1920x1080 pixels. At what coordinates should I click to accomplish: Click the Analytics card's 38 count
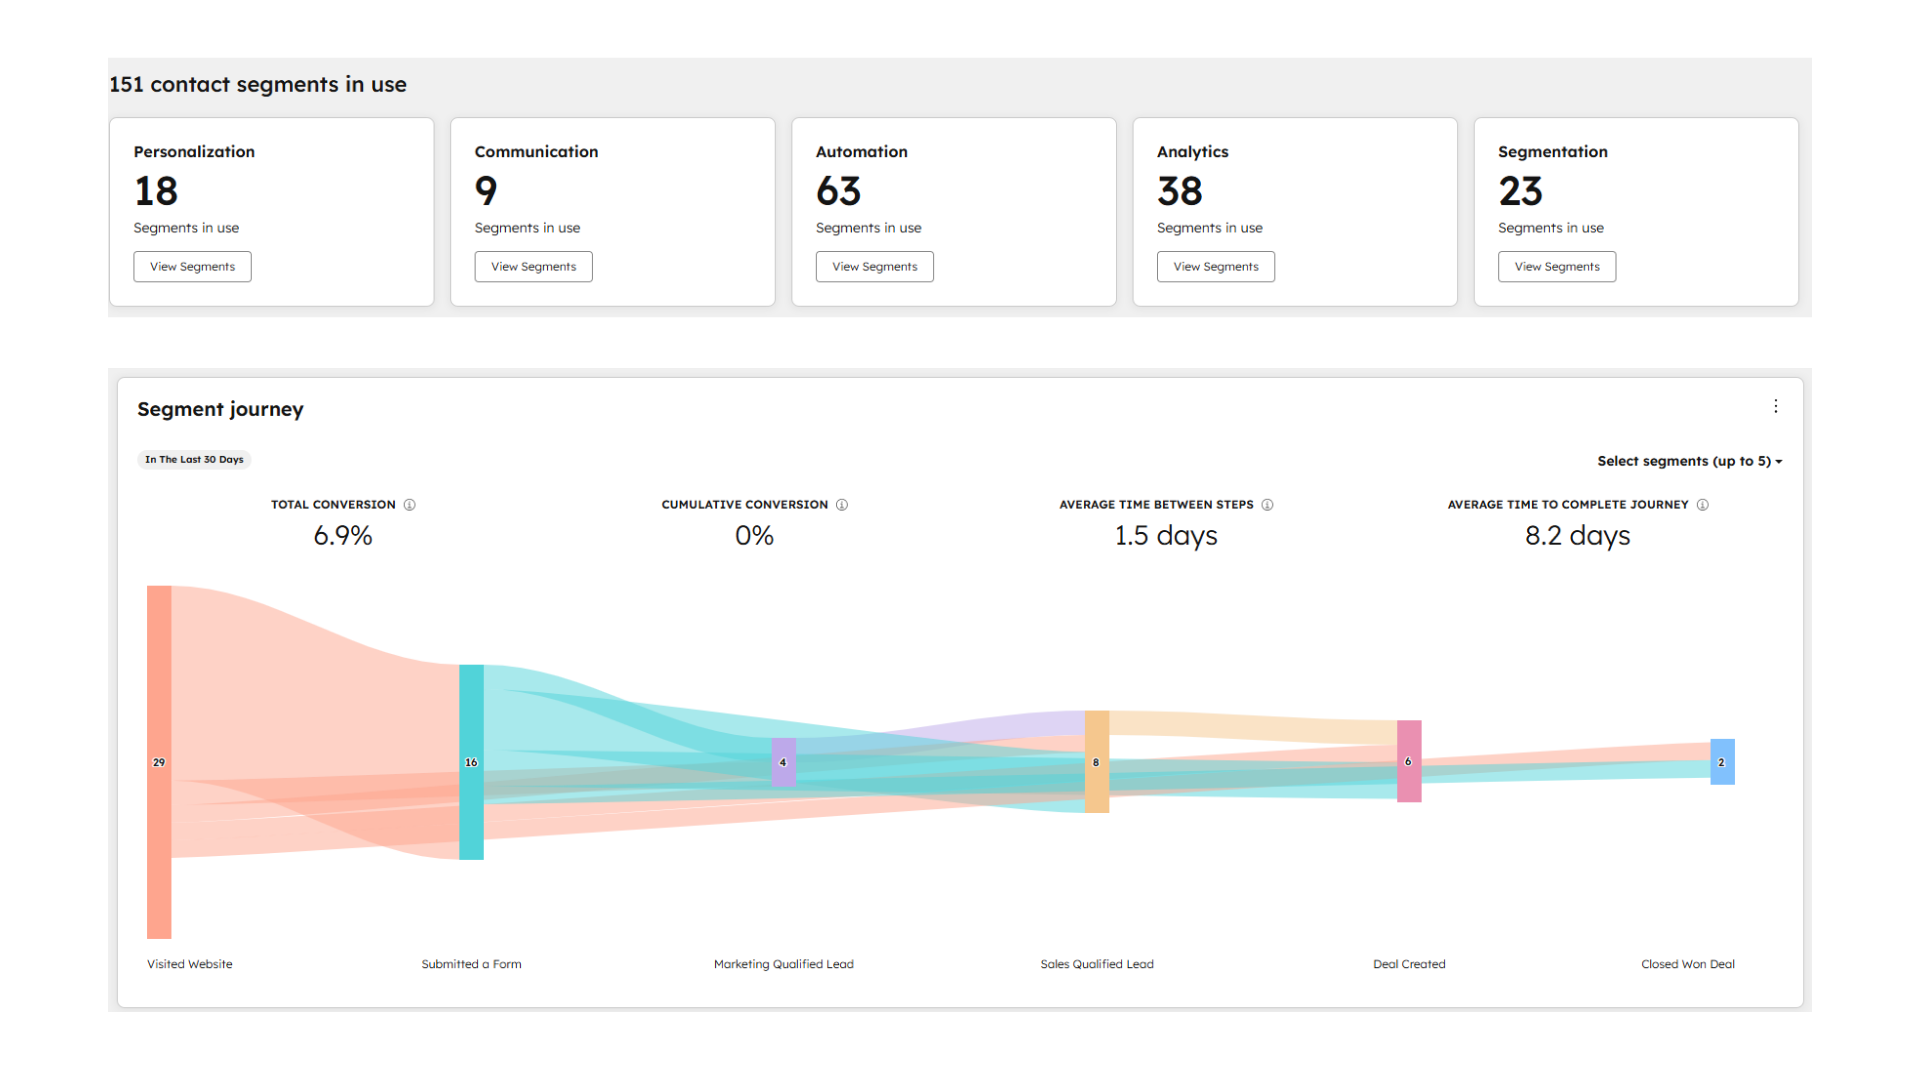pos(1179,191)
